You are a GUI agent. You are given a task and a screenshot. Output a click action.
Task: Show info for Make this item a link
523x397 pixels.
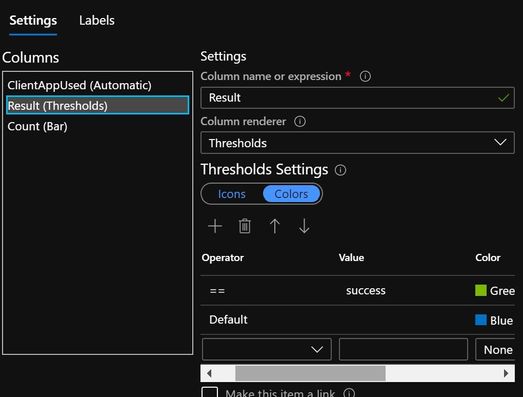point(349,393)
